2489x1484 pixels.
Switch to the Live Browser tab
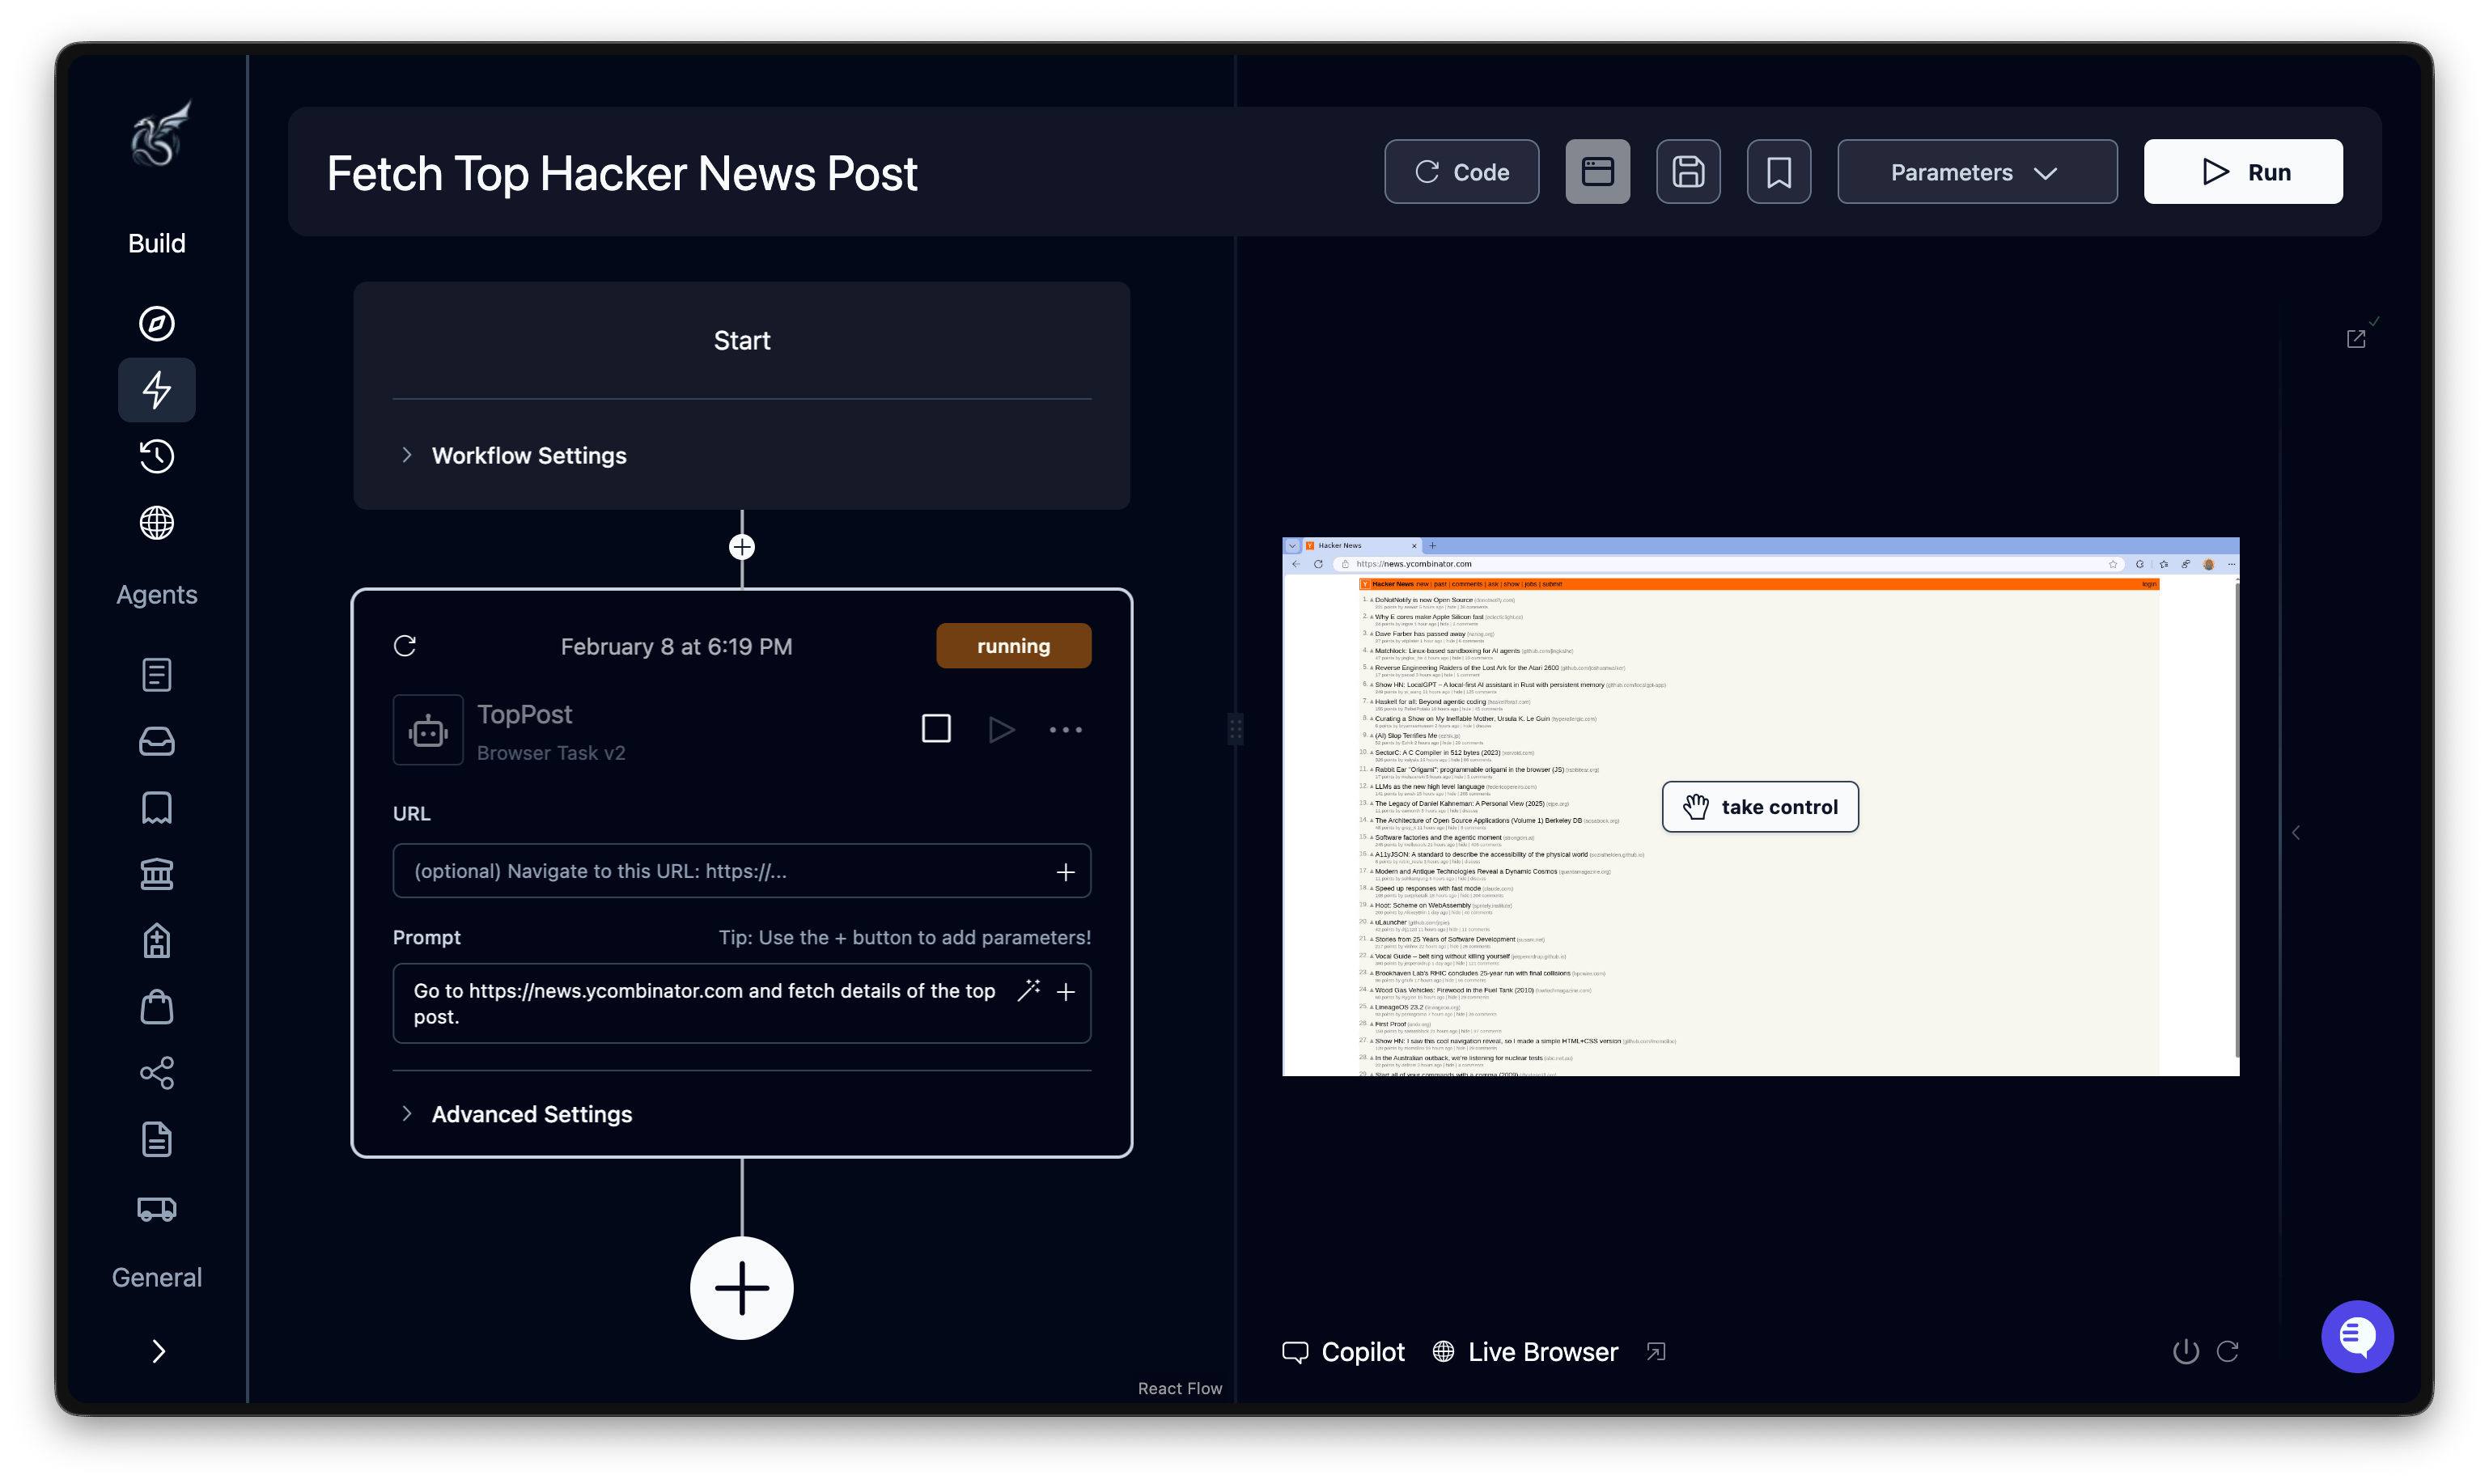[x=1525, y=1352]
